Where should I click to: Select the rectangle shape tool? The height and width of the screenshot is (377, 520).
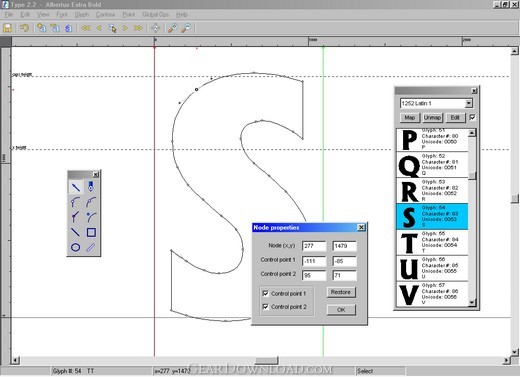pos(91,232)
